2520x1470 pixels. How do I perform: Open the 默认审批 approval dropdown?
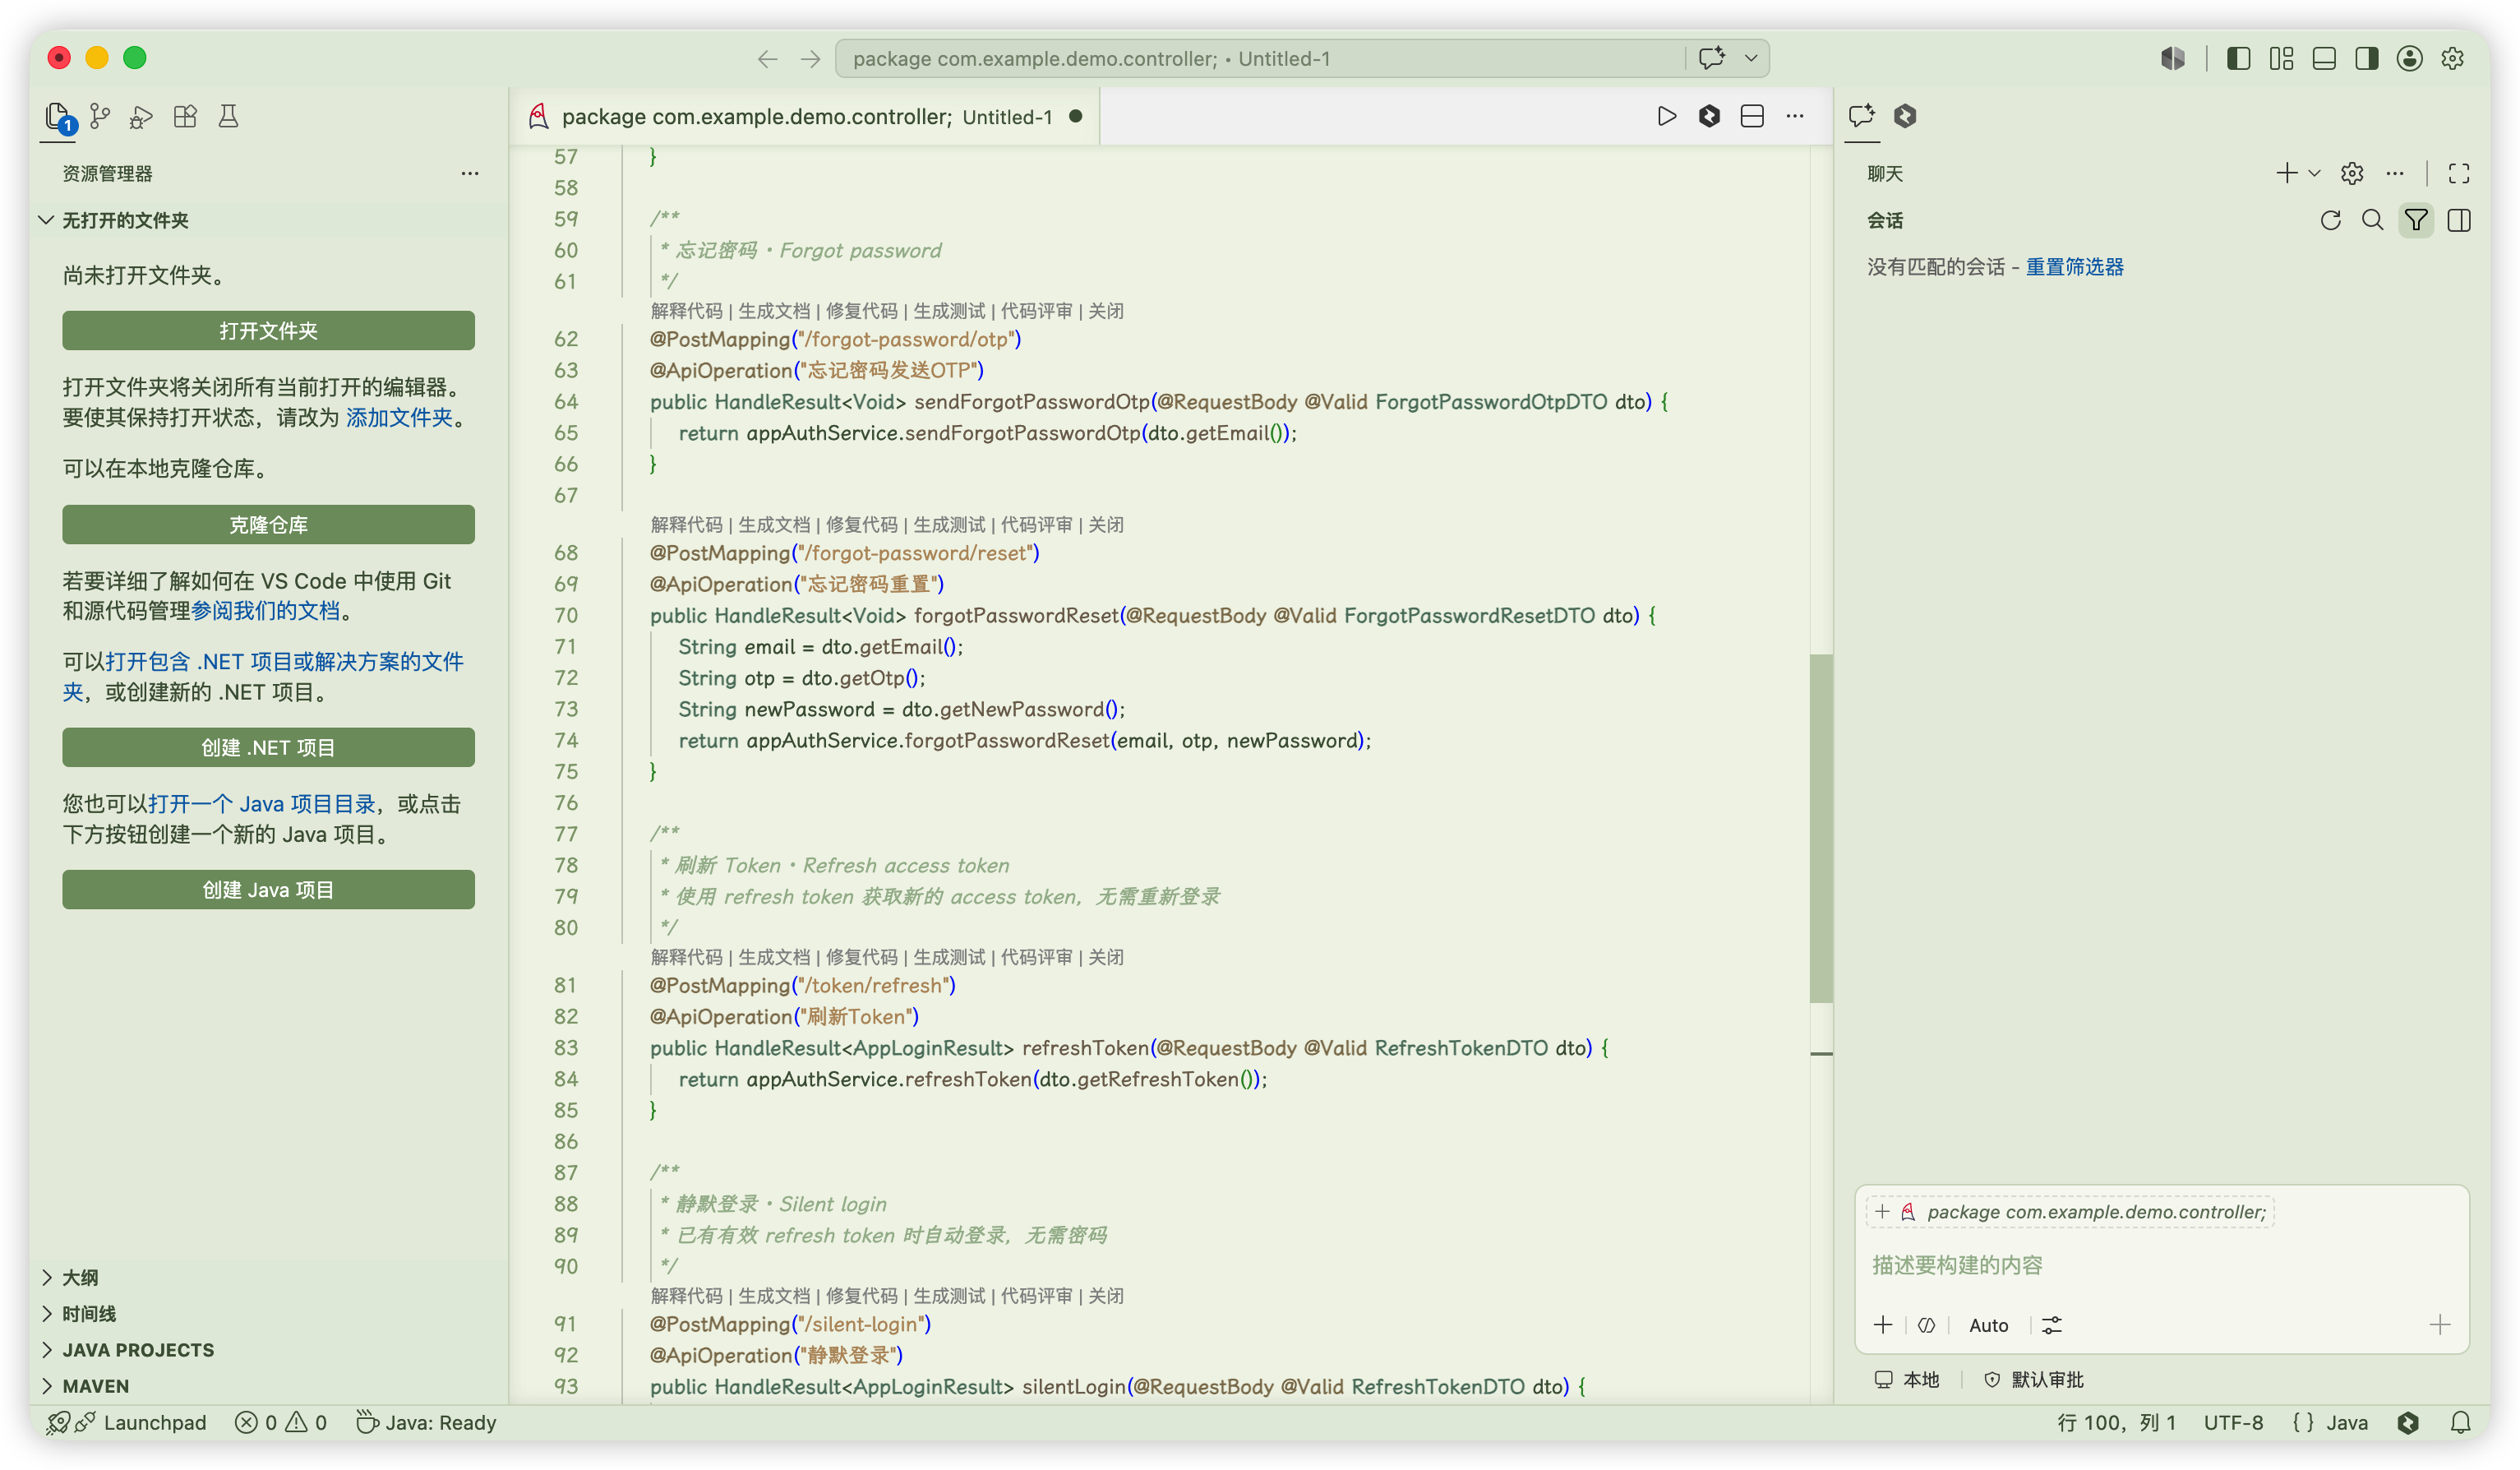(2034, 1379)
